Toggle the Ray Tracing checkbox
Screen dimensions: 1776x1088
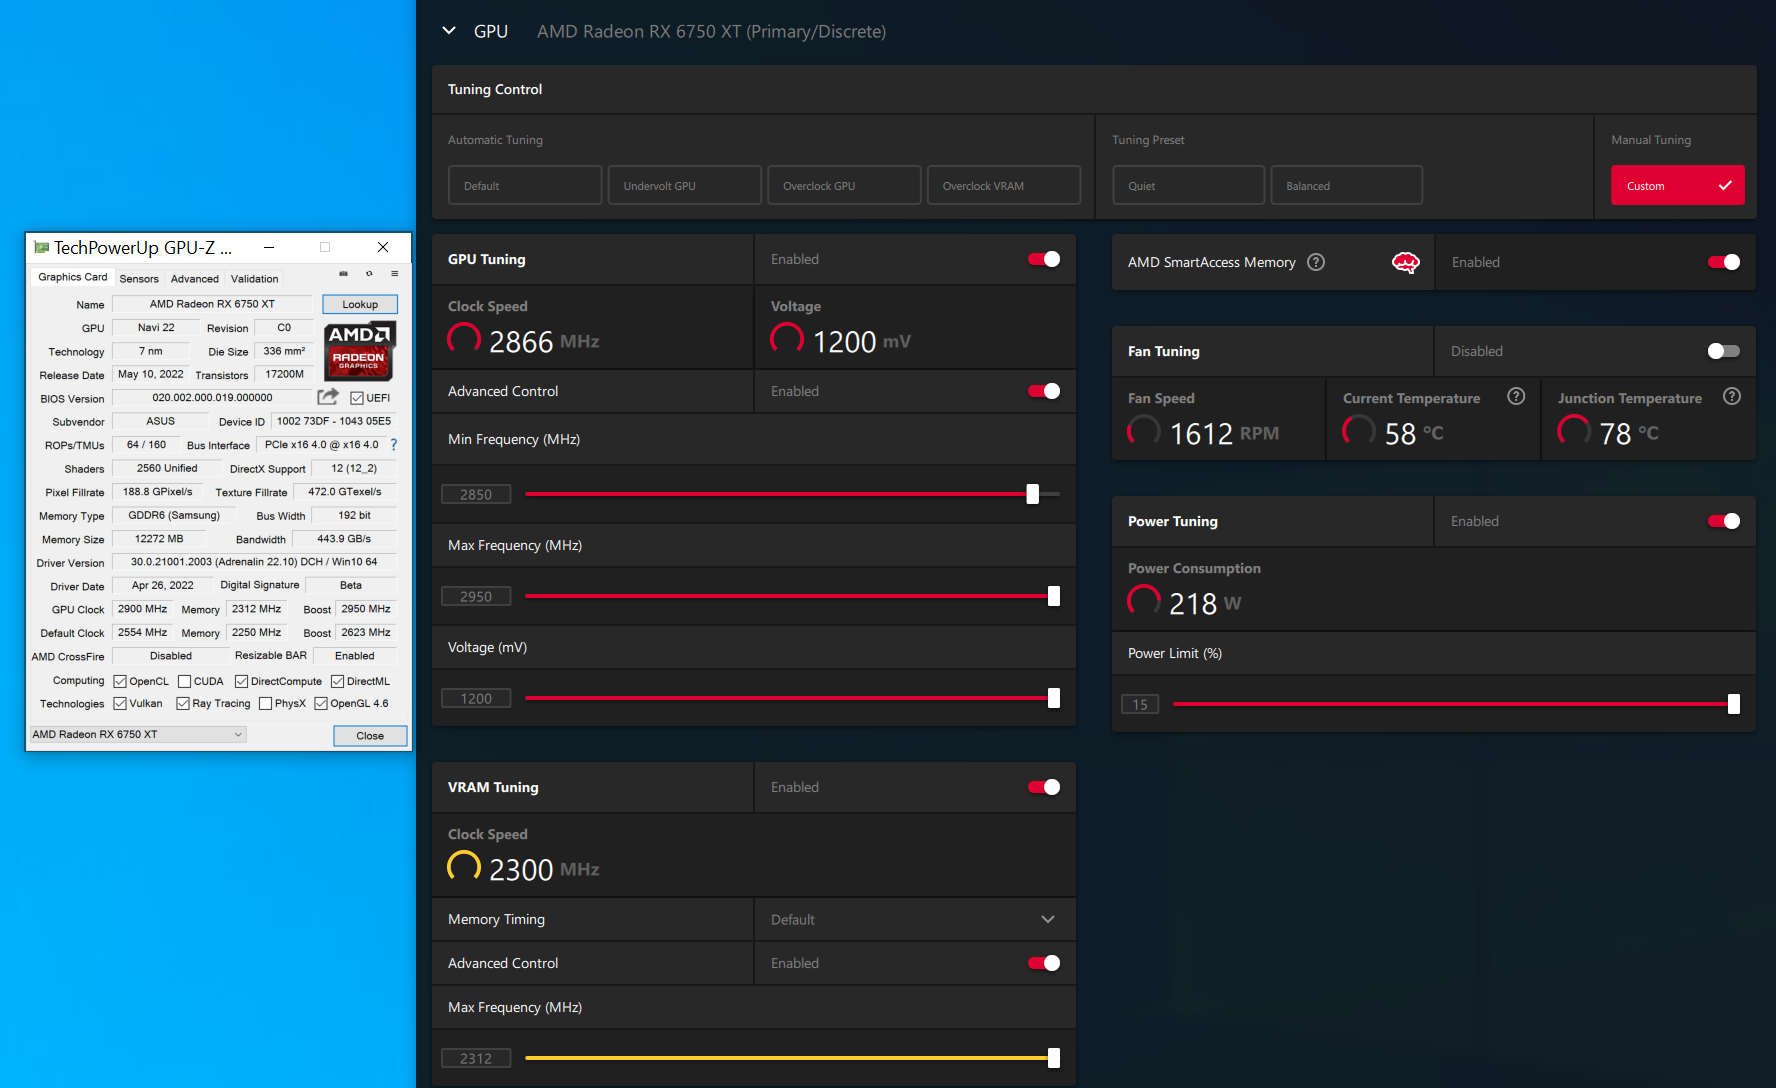(x=183, y=704)
